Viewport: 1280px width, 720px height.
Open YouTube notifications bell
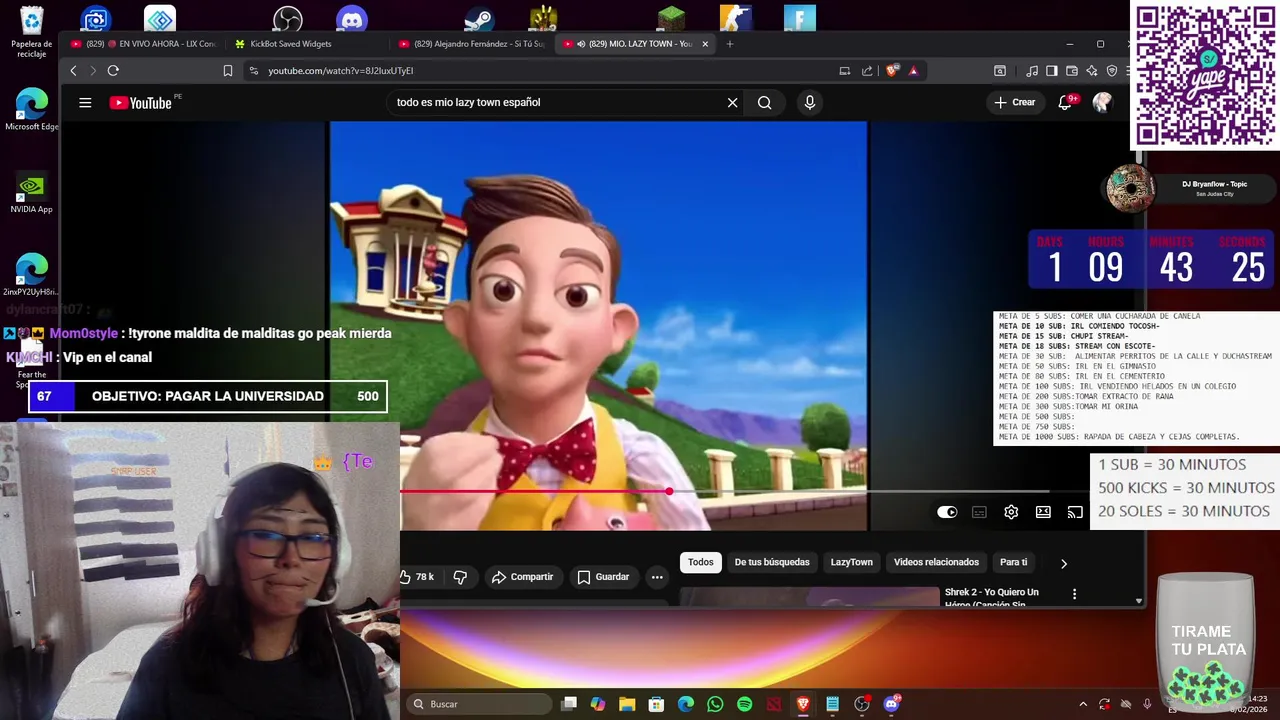pyautogui.click(x=1065, y=102)
